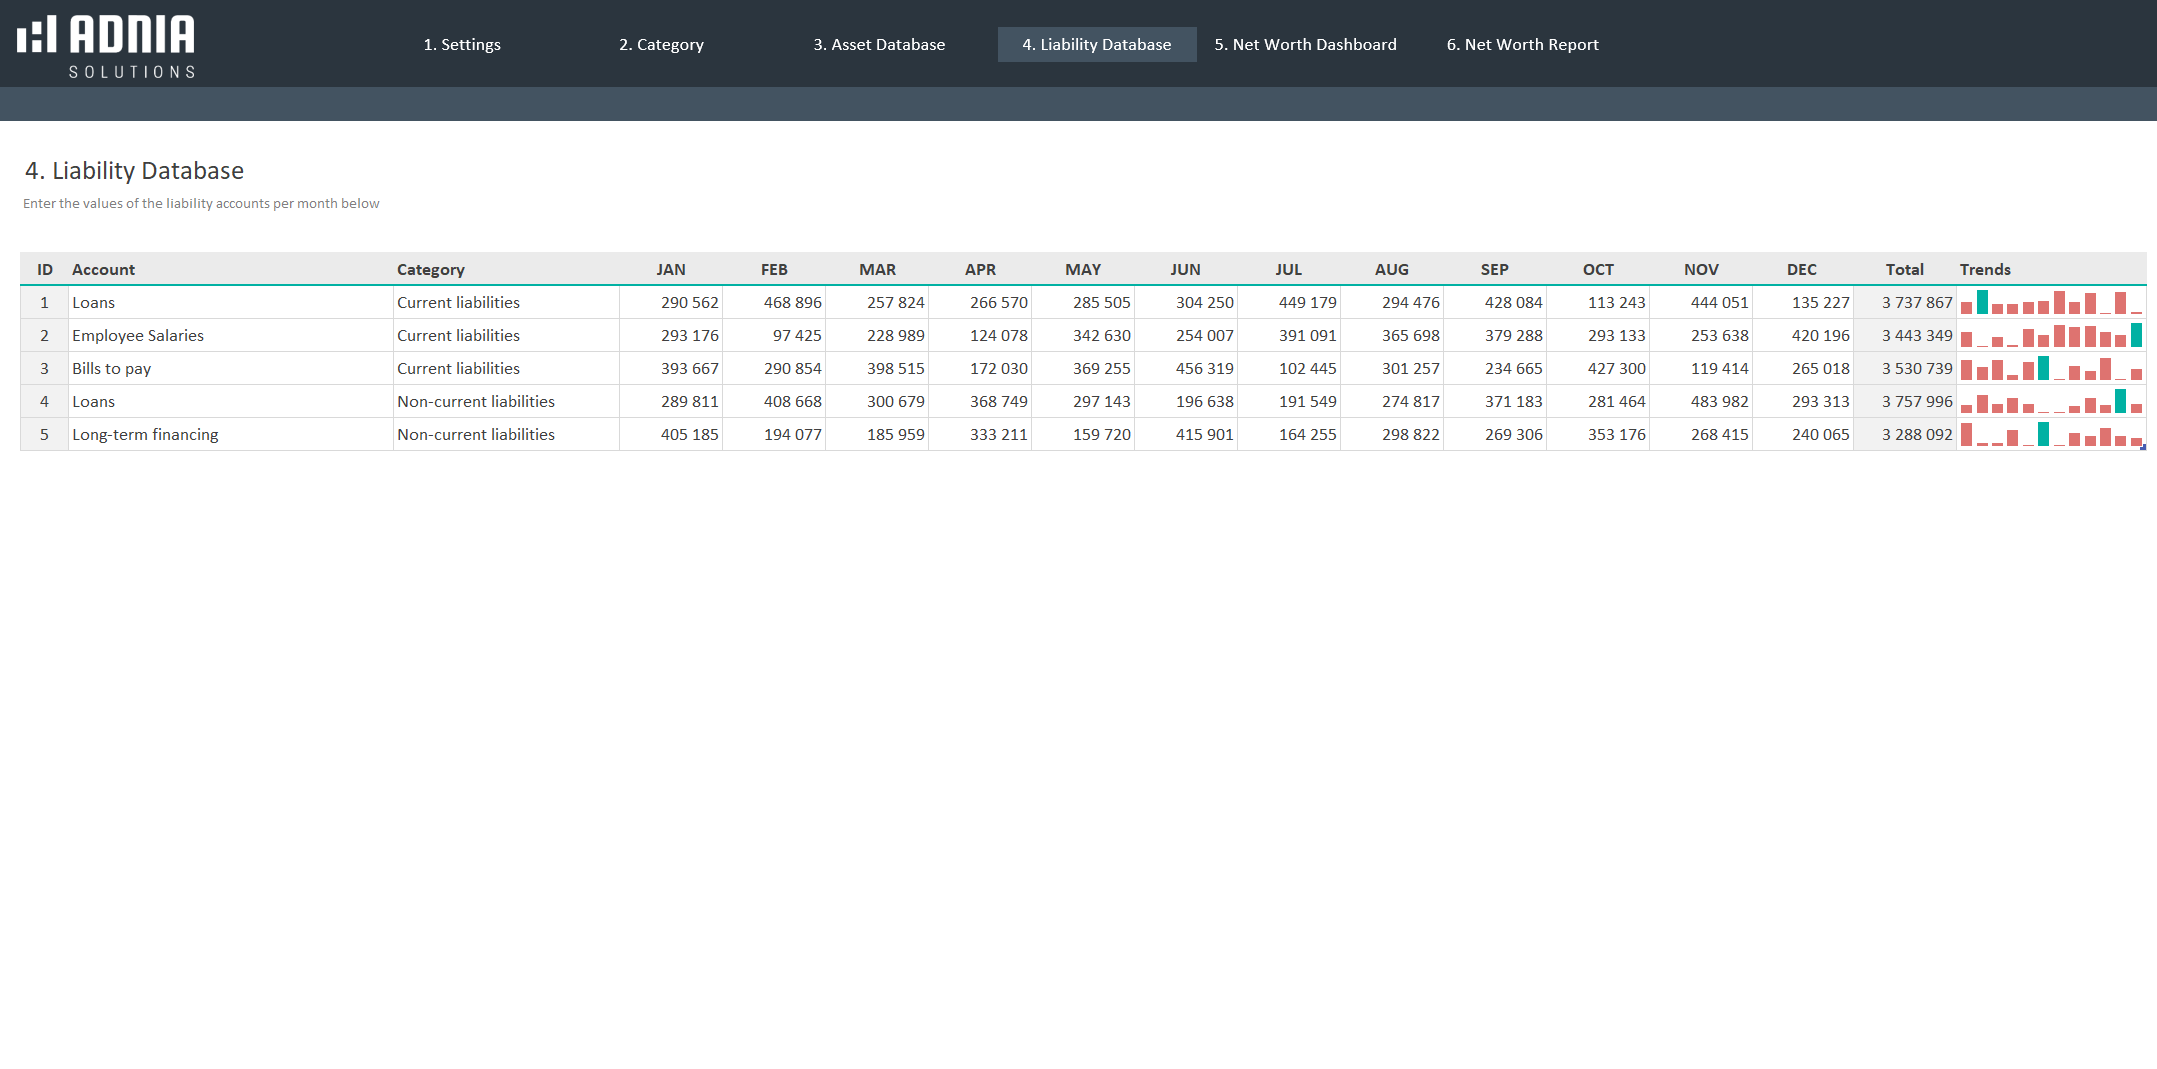Go to the 2. Category tab
Screen dimensions: 2157x1069
click(661, 45)
